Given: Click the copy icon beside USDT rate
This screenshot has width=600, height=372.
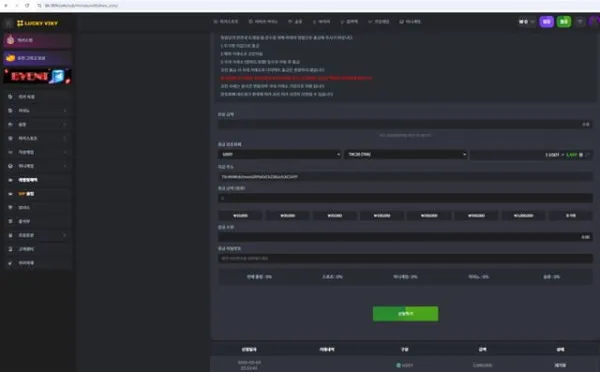Looking at the screenshot, I should [581, 155].
